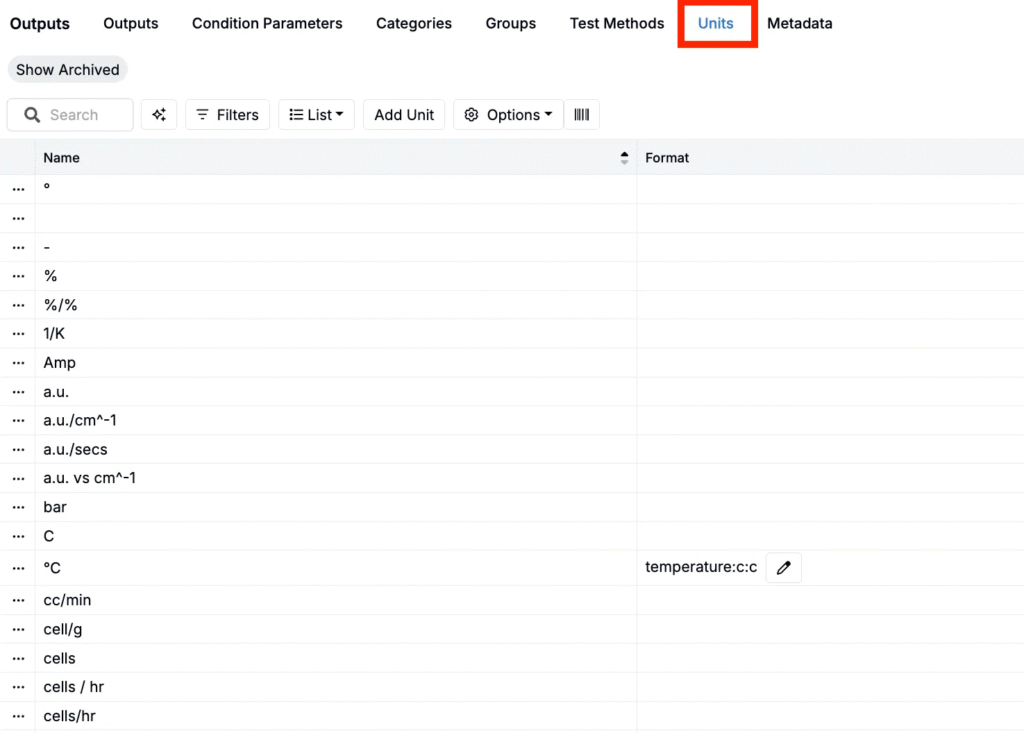1024x733 pixels.
Task: Click the Add Unit button
Action: pos(404,115)
